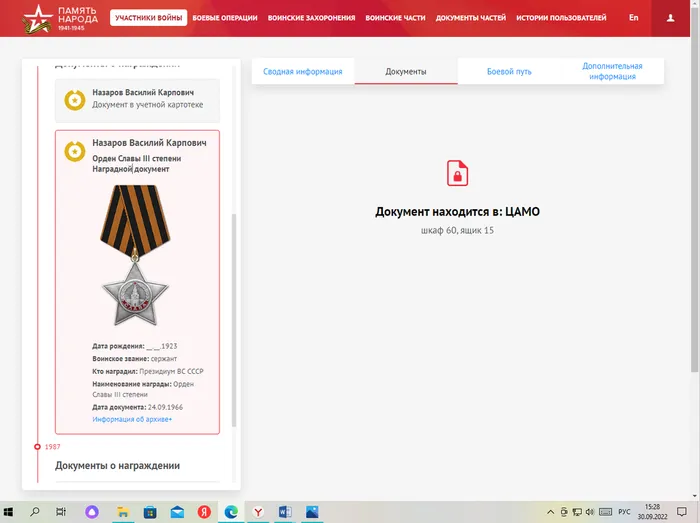The width and height of the screenshot is (700, 523).
Task: Click medal icon beside Орден Славы III степени
Action: pyautogui.click(x=74, y=151)
